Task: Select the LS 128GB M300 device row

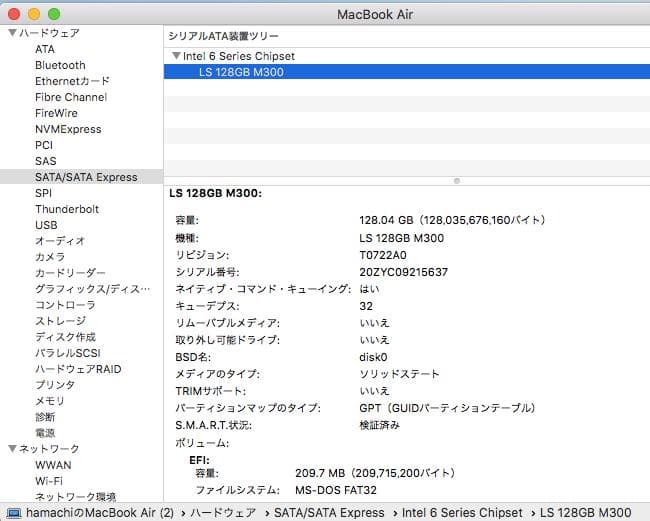Action: pos(407,72)
